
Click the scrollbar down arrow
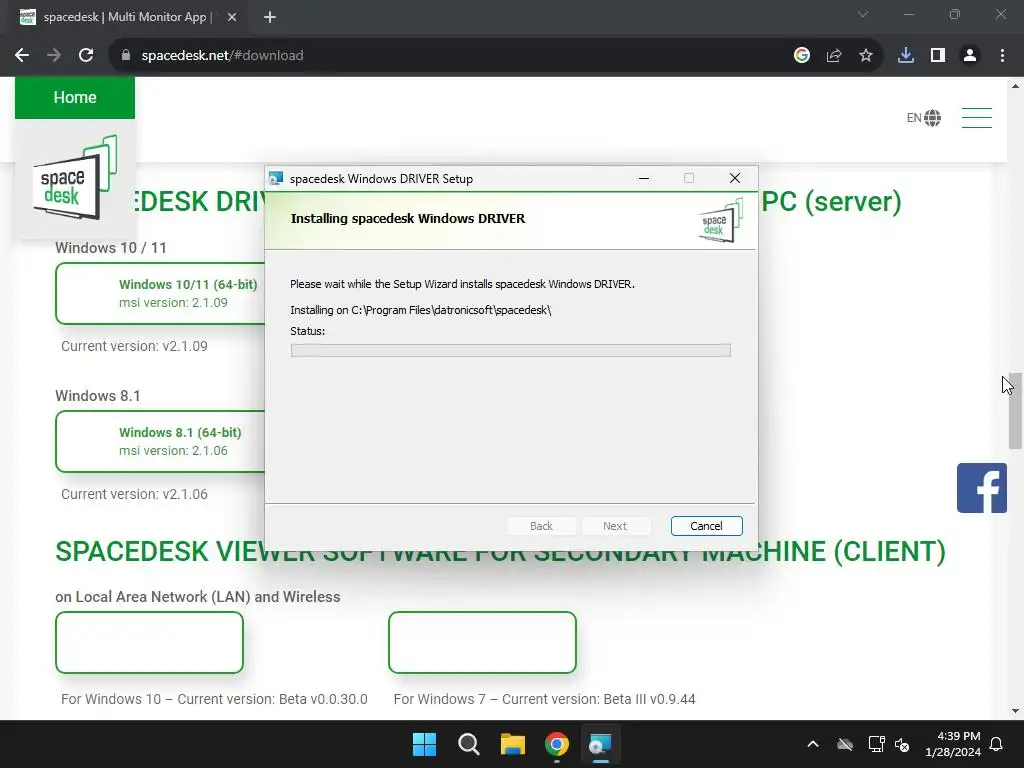tap(1015, 711)
